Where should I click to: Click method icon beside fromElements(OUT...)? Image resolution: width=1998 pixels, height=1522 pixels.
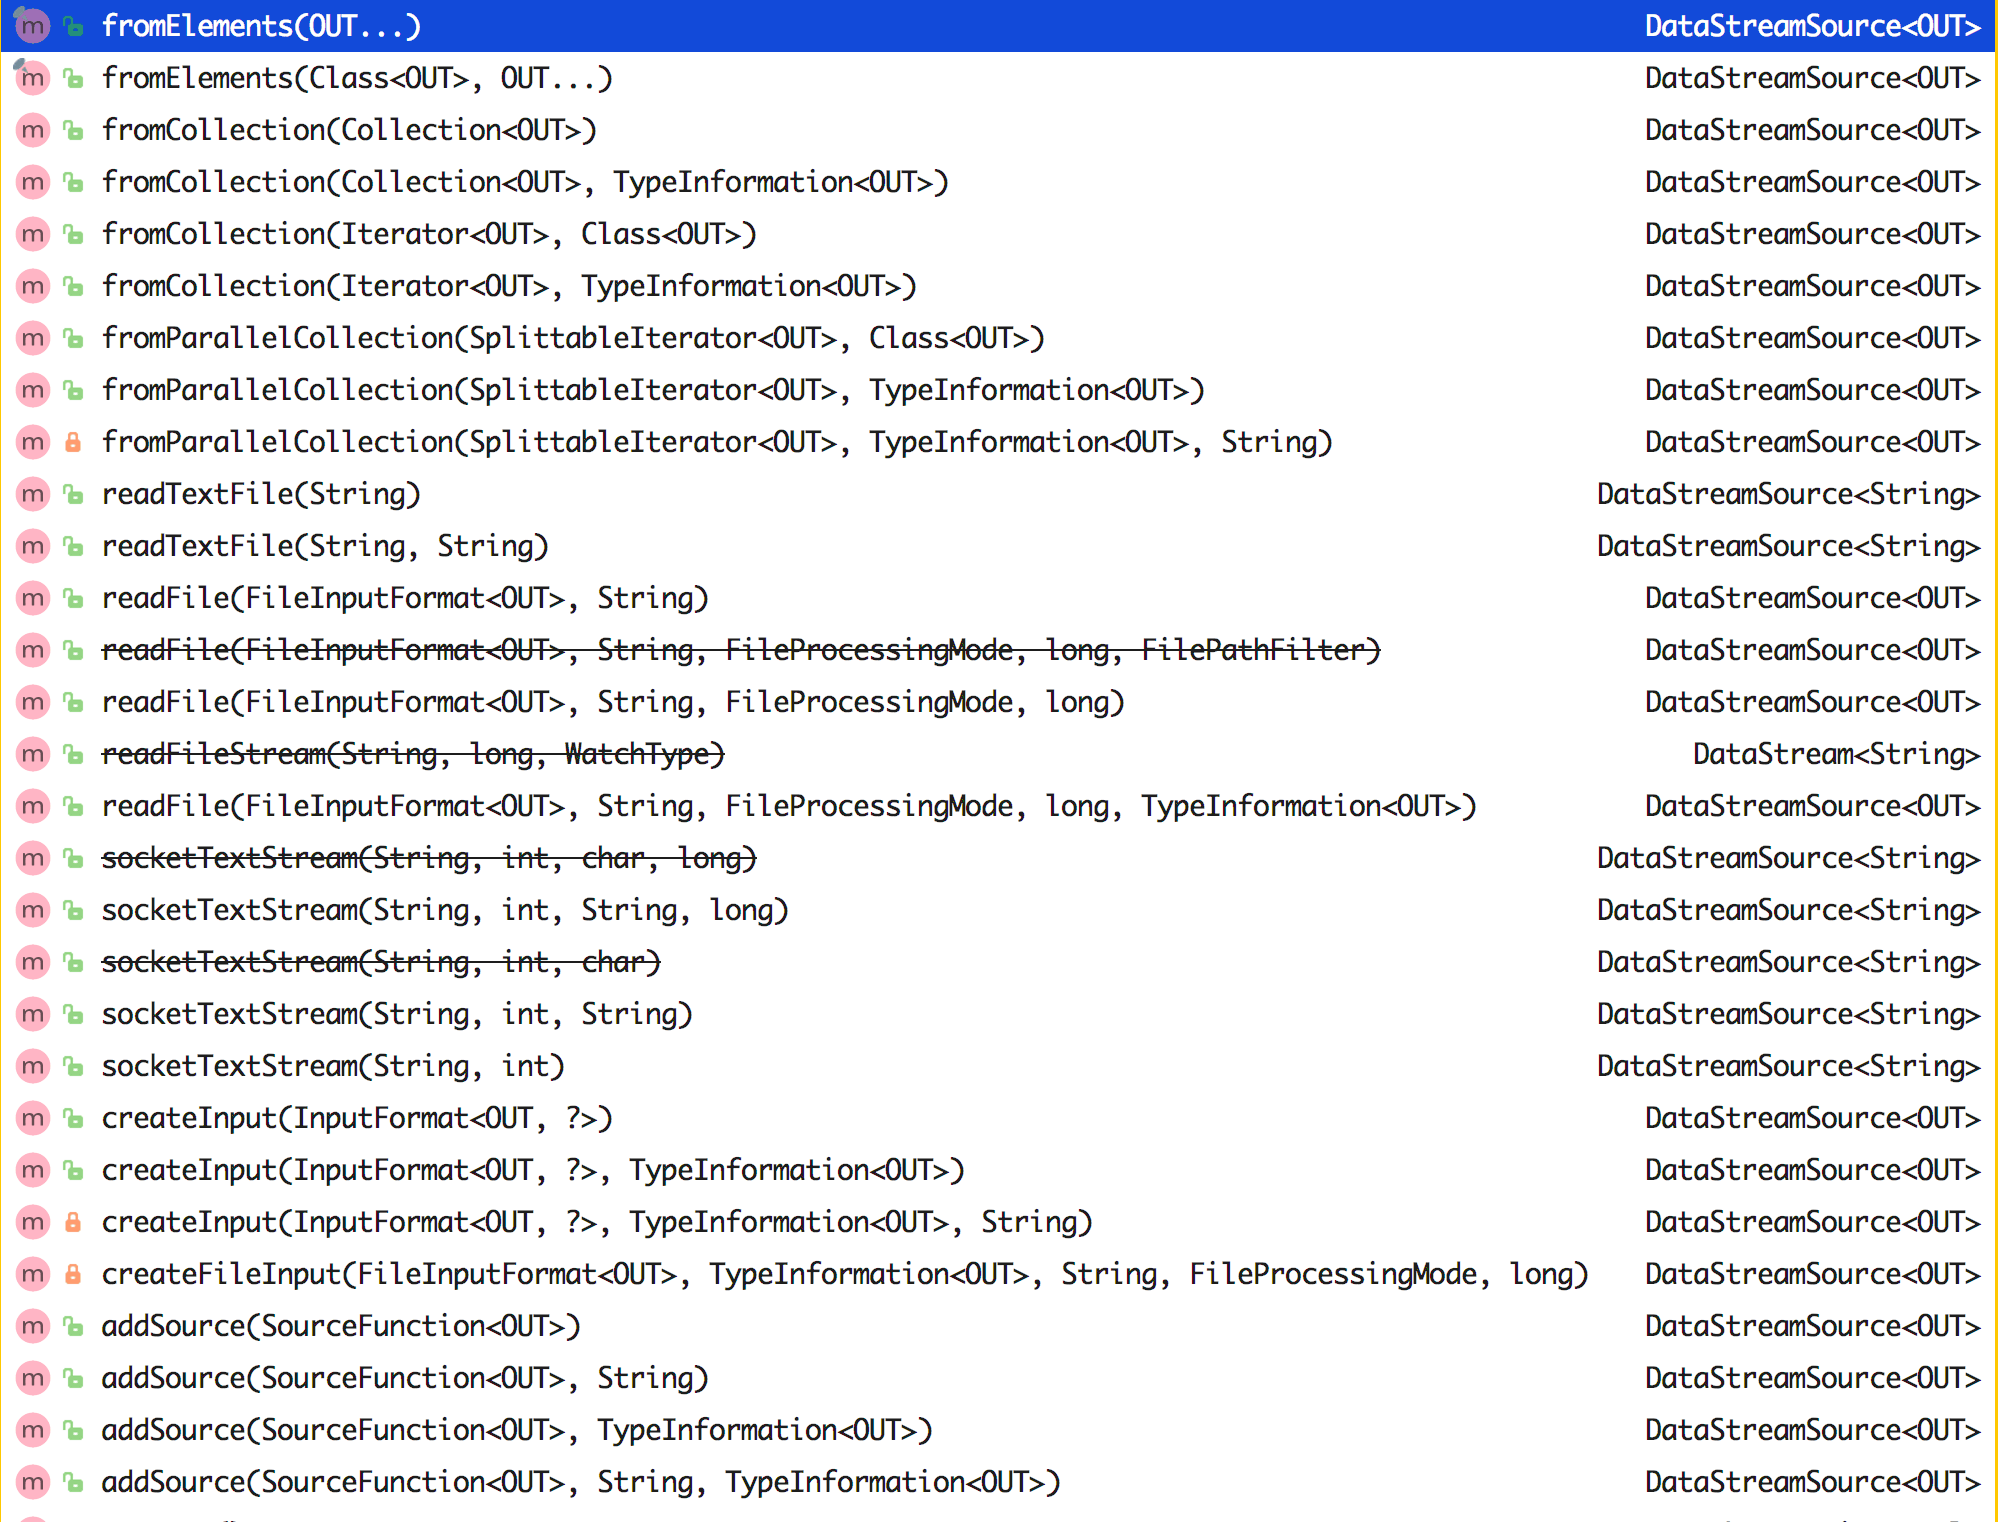[x=33, y=26]
